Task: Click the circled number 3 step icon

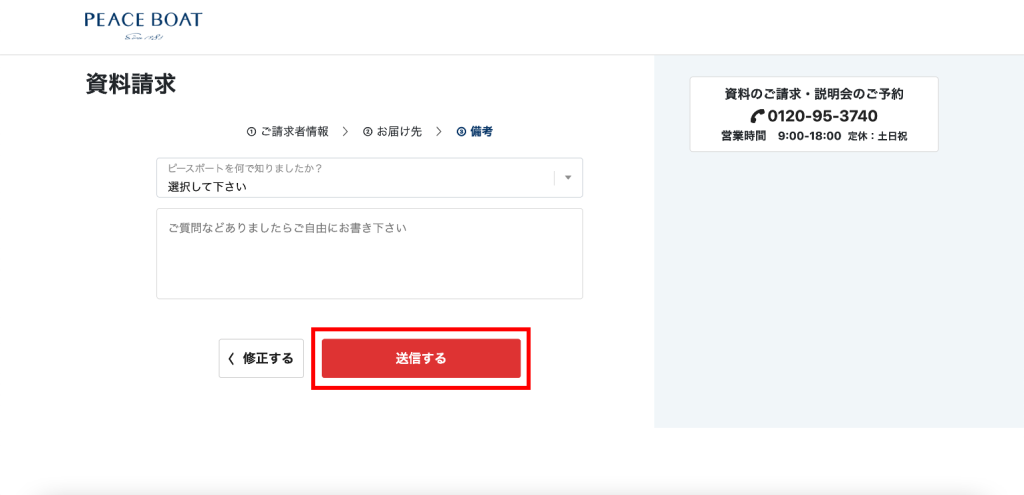Action: [x=461, y=132]
